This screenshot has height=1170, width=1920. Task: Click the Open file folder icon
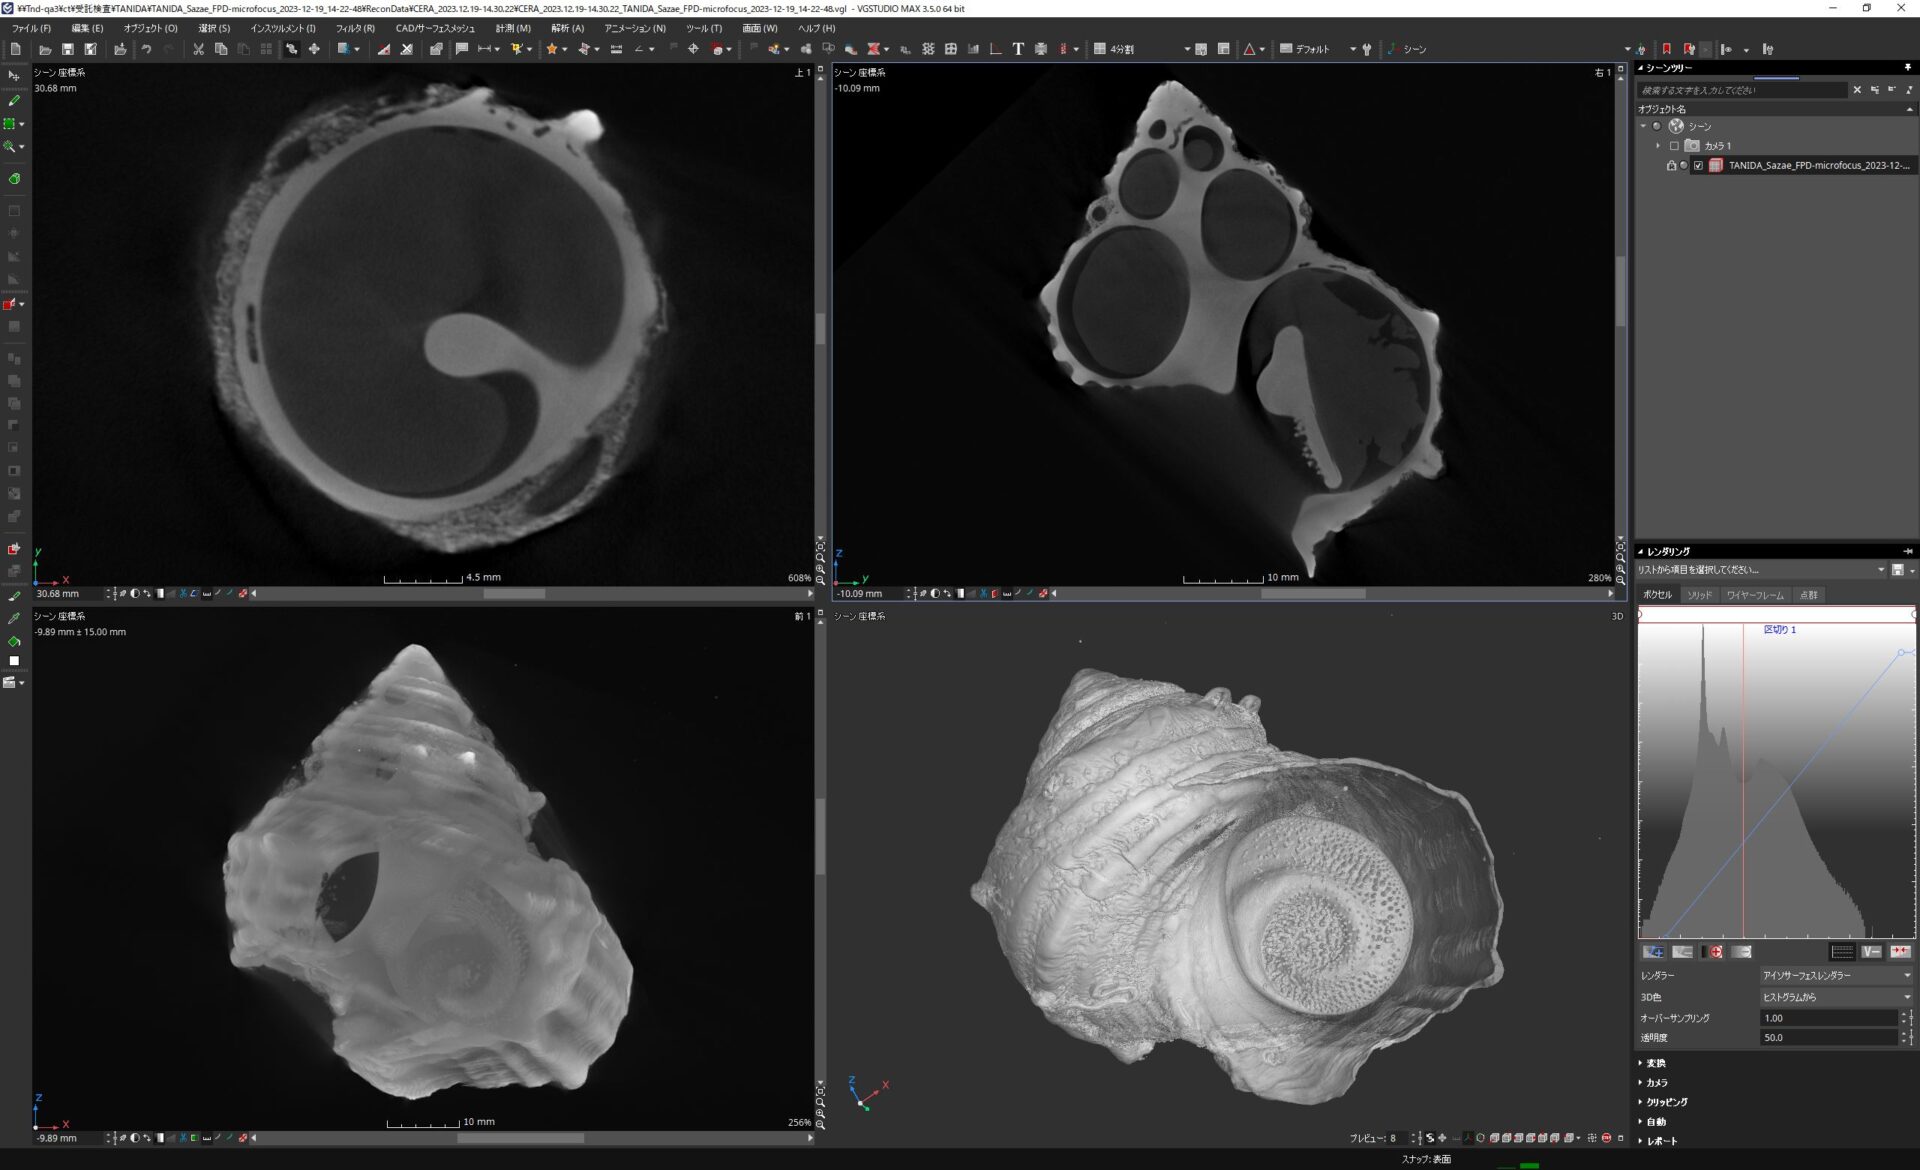tap(45, 49)
